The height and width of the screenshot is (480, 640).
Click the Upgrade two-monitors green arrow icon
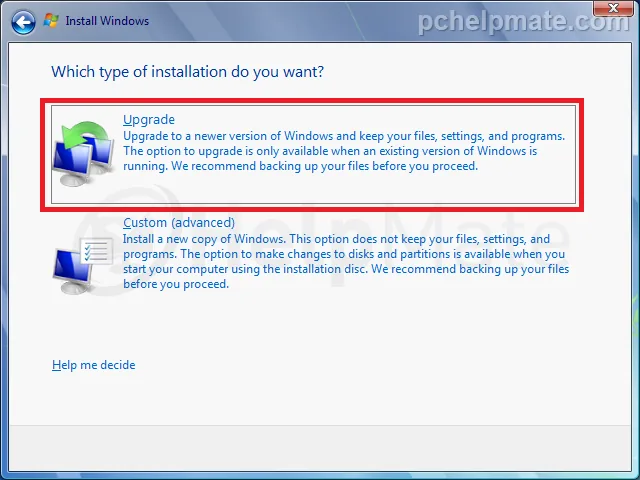pos(84,153)
